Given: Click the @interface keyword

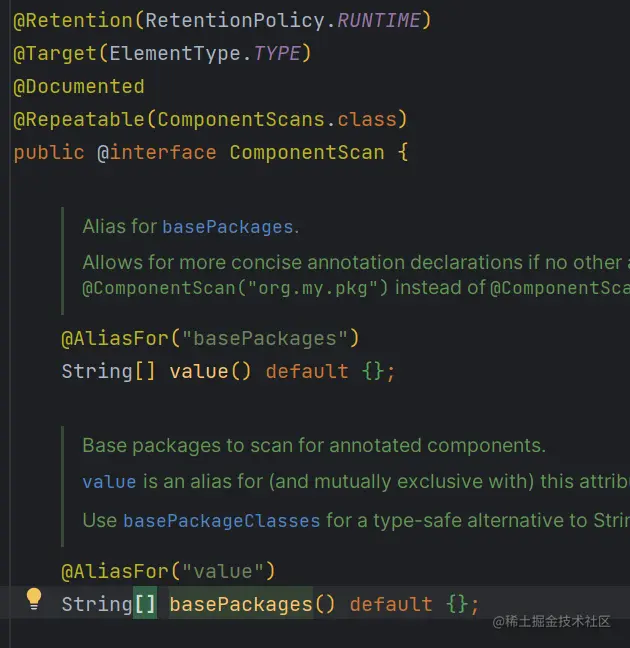Looking at the screenshot, I should (157, 153).
